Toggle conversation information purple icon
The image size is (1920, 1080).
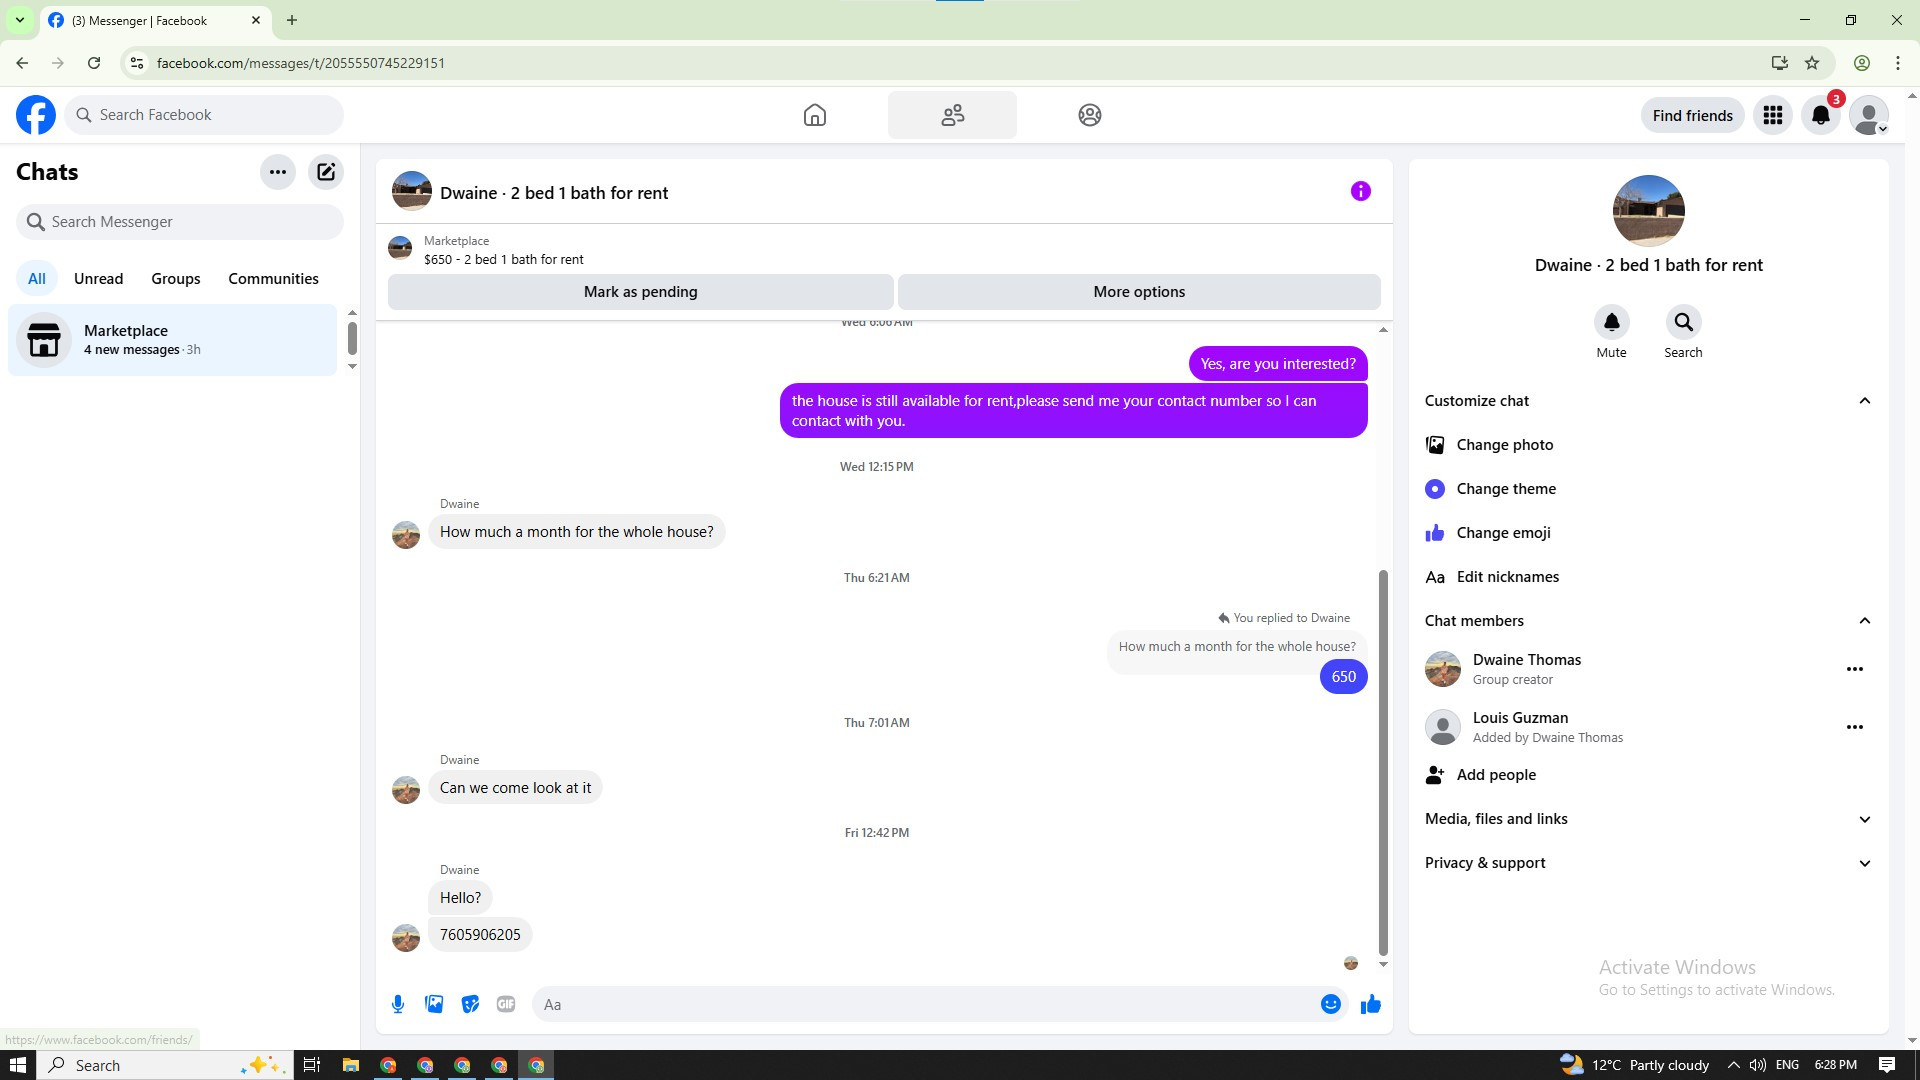[x=1361, y=191]
